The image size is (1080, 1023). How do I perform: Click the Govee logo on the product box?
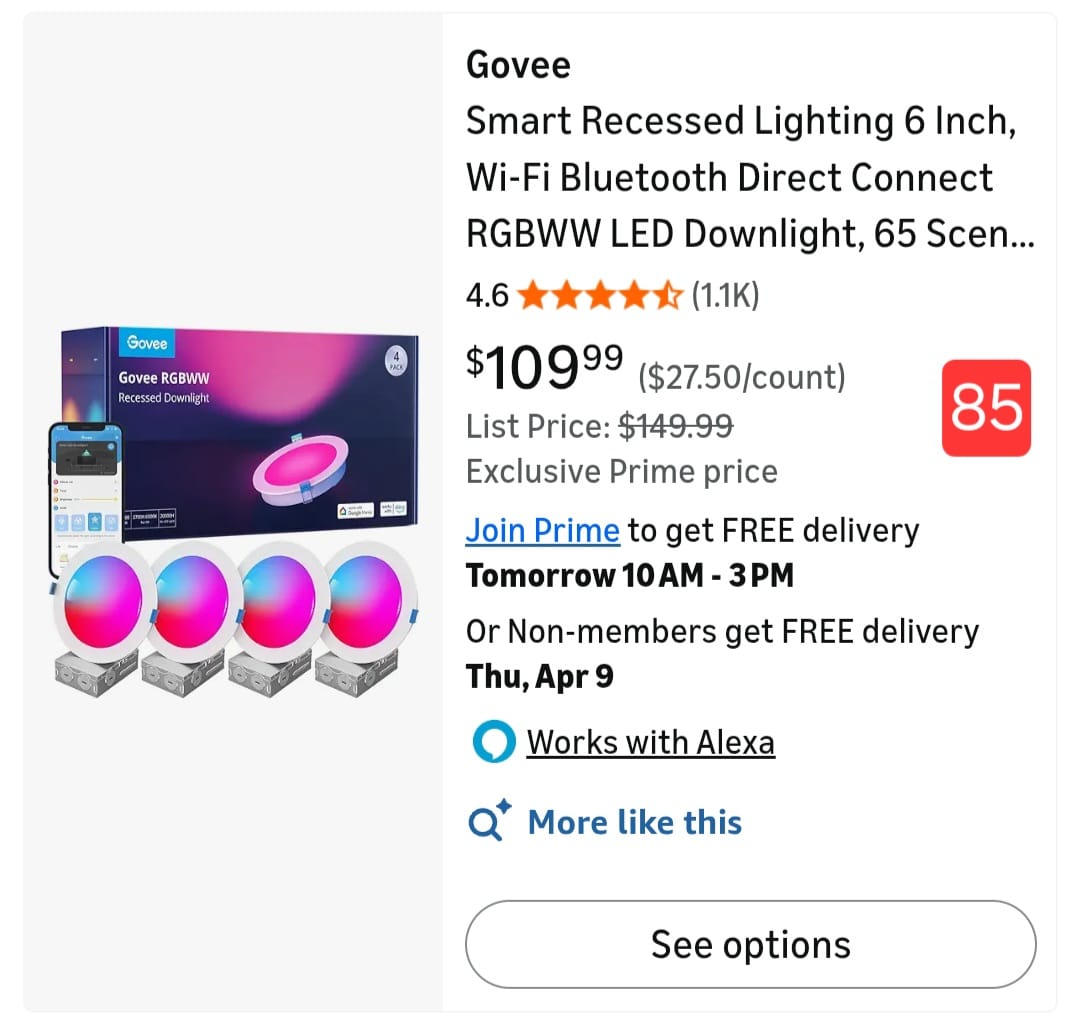[x=146, y=343]
